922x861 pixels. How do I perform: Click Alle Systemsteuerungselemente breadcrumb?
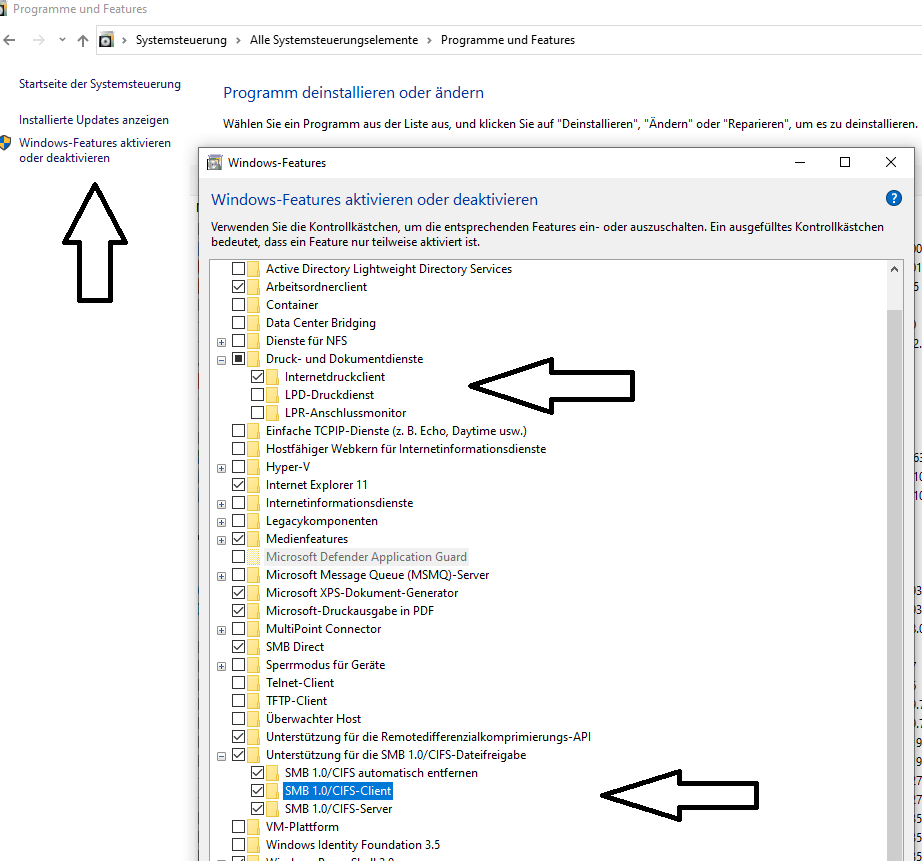[x=334, y=40]
